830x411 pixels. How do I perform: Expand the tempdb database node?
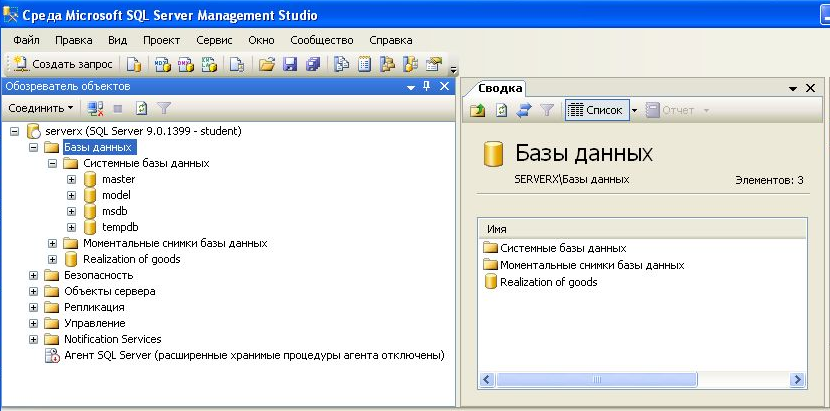(x=71, y=227)
